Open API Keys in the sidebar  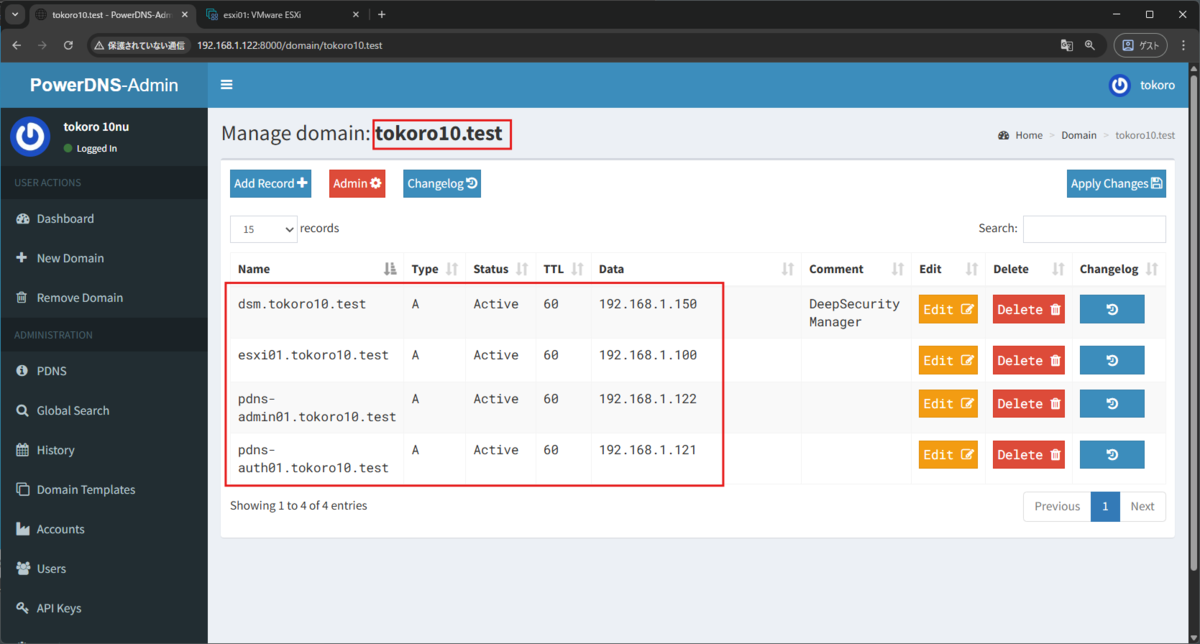(59, 608)
